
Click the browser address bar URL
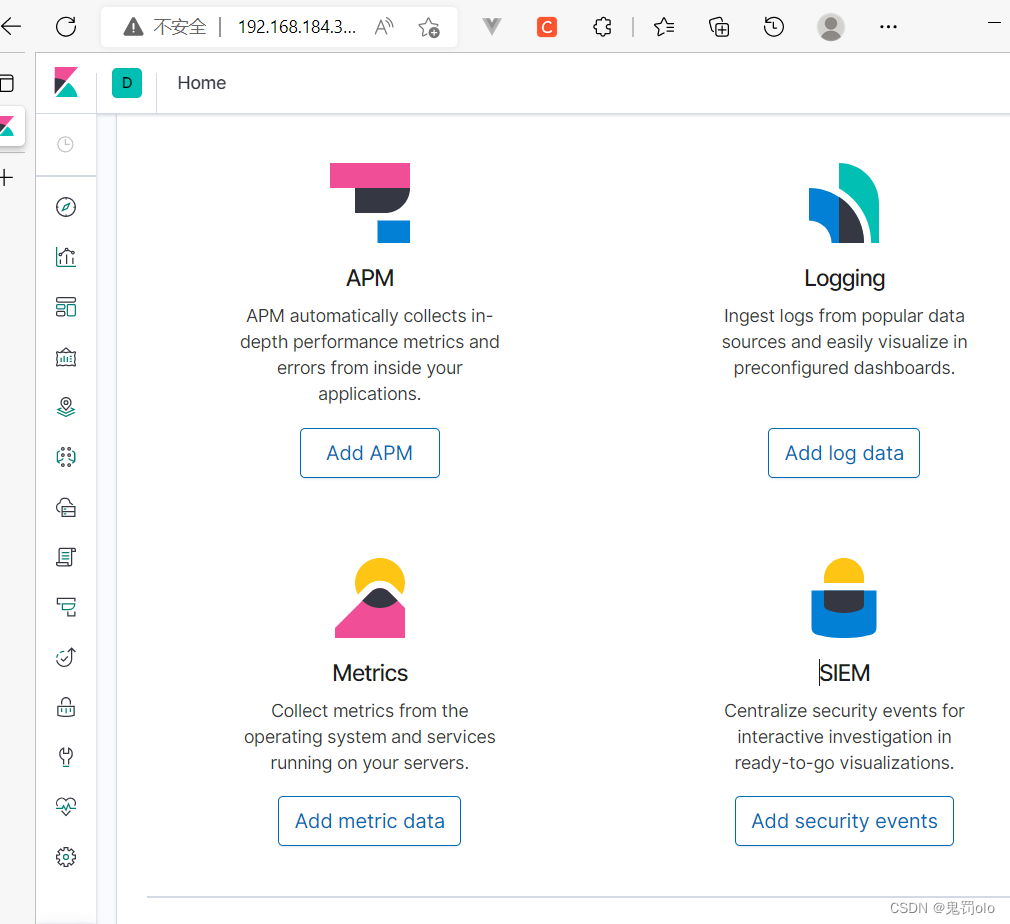(x=296, y=27)
